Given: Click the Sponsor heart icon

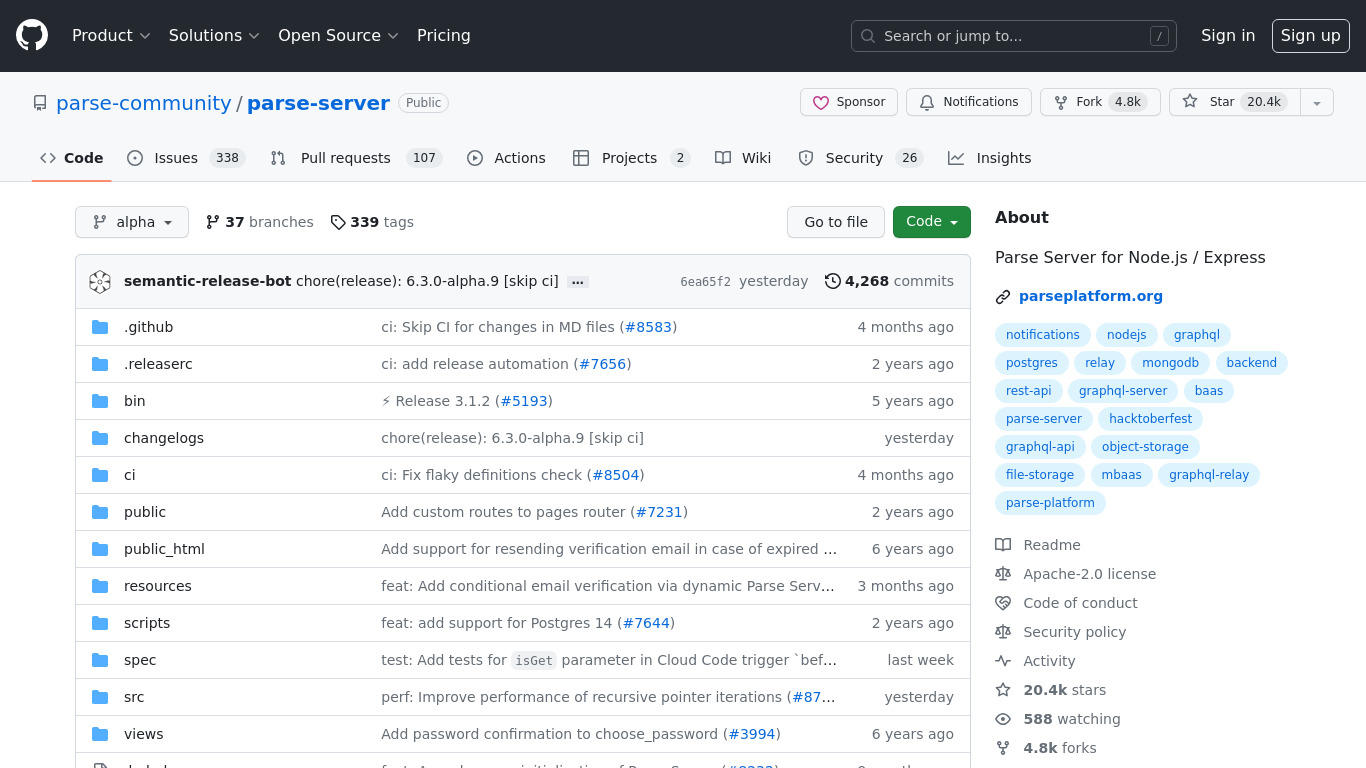Looking at the screenshot, I should pos(821,102).
